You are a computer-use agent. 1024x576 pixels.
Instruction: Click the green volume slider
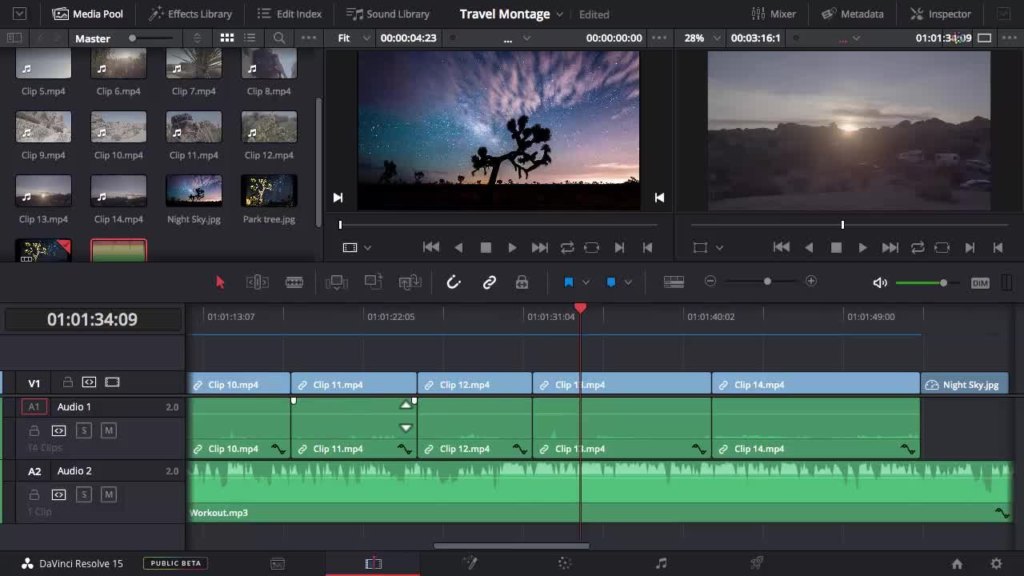921,283
